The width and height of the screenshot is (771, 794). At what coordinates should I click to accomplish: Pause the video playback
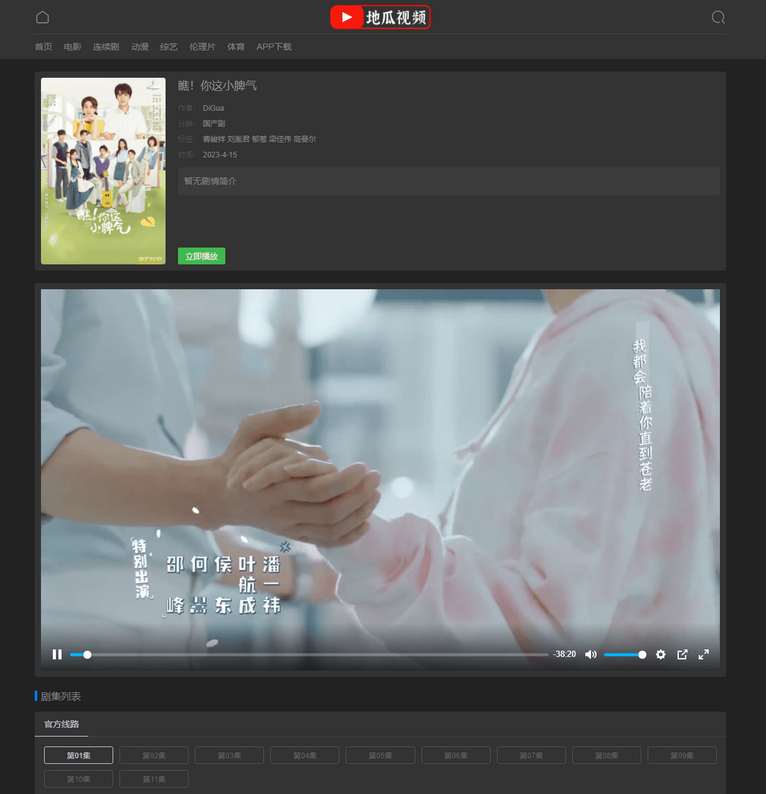tap(57, 654)
